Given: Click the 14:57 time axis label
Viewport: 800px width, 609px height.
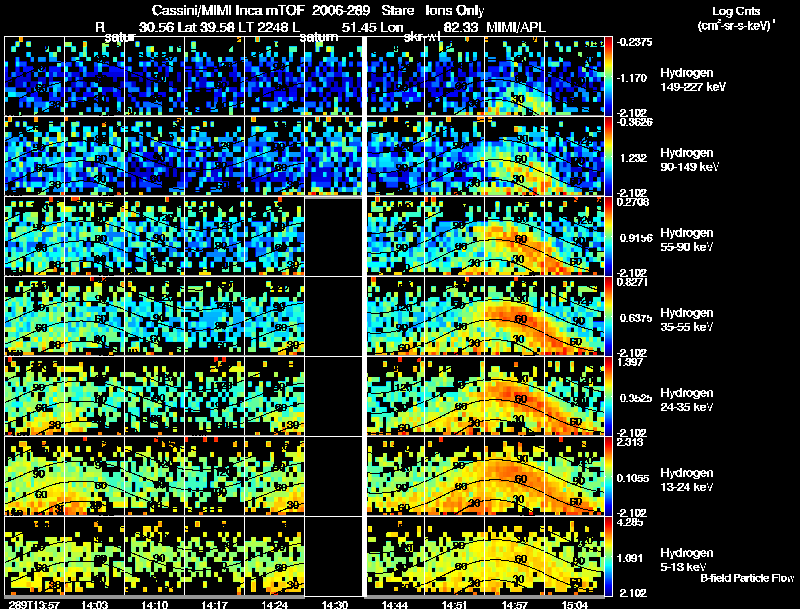Looking at the screenshot, I should [514, 605].
